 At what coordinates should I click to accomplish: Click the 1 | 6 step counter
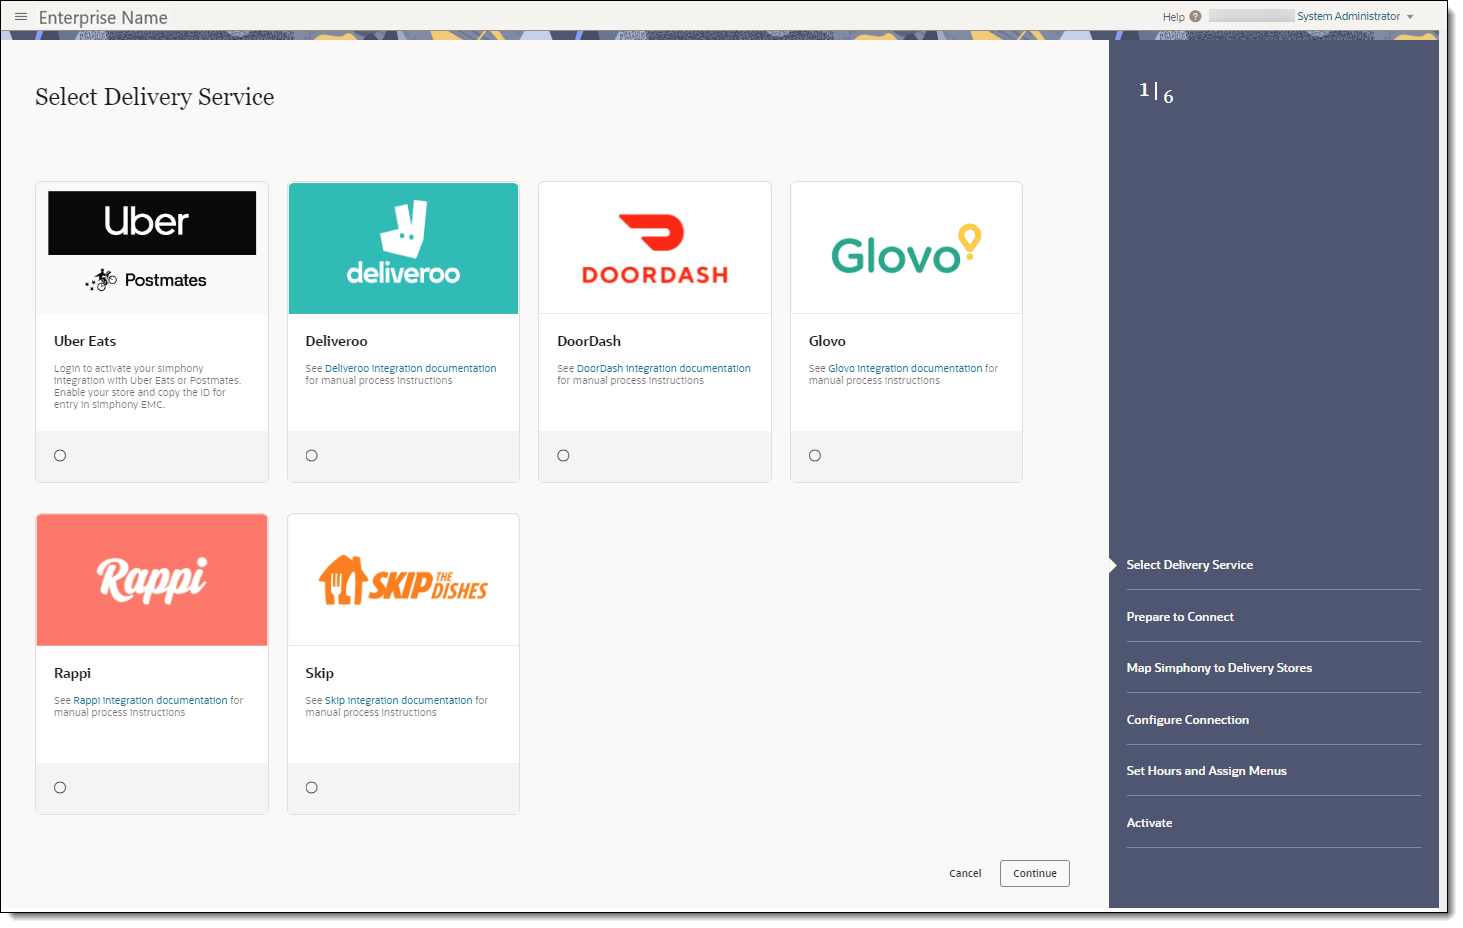pos(1156,92)
